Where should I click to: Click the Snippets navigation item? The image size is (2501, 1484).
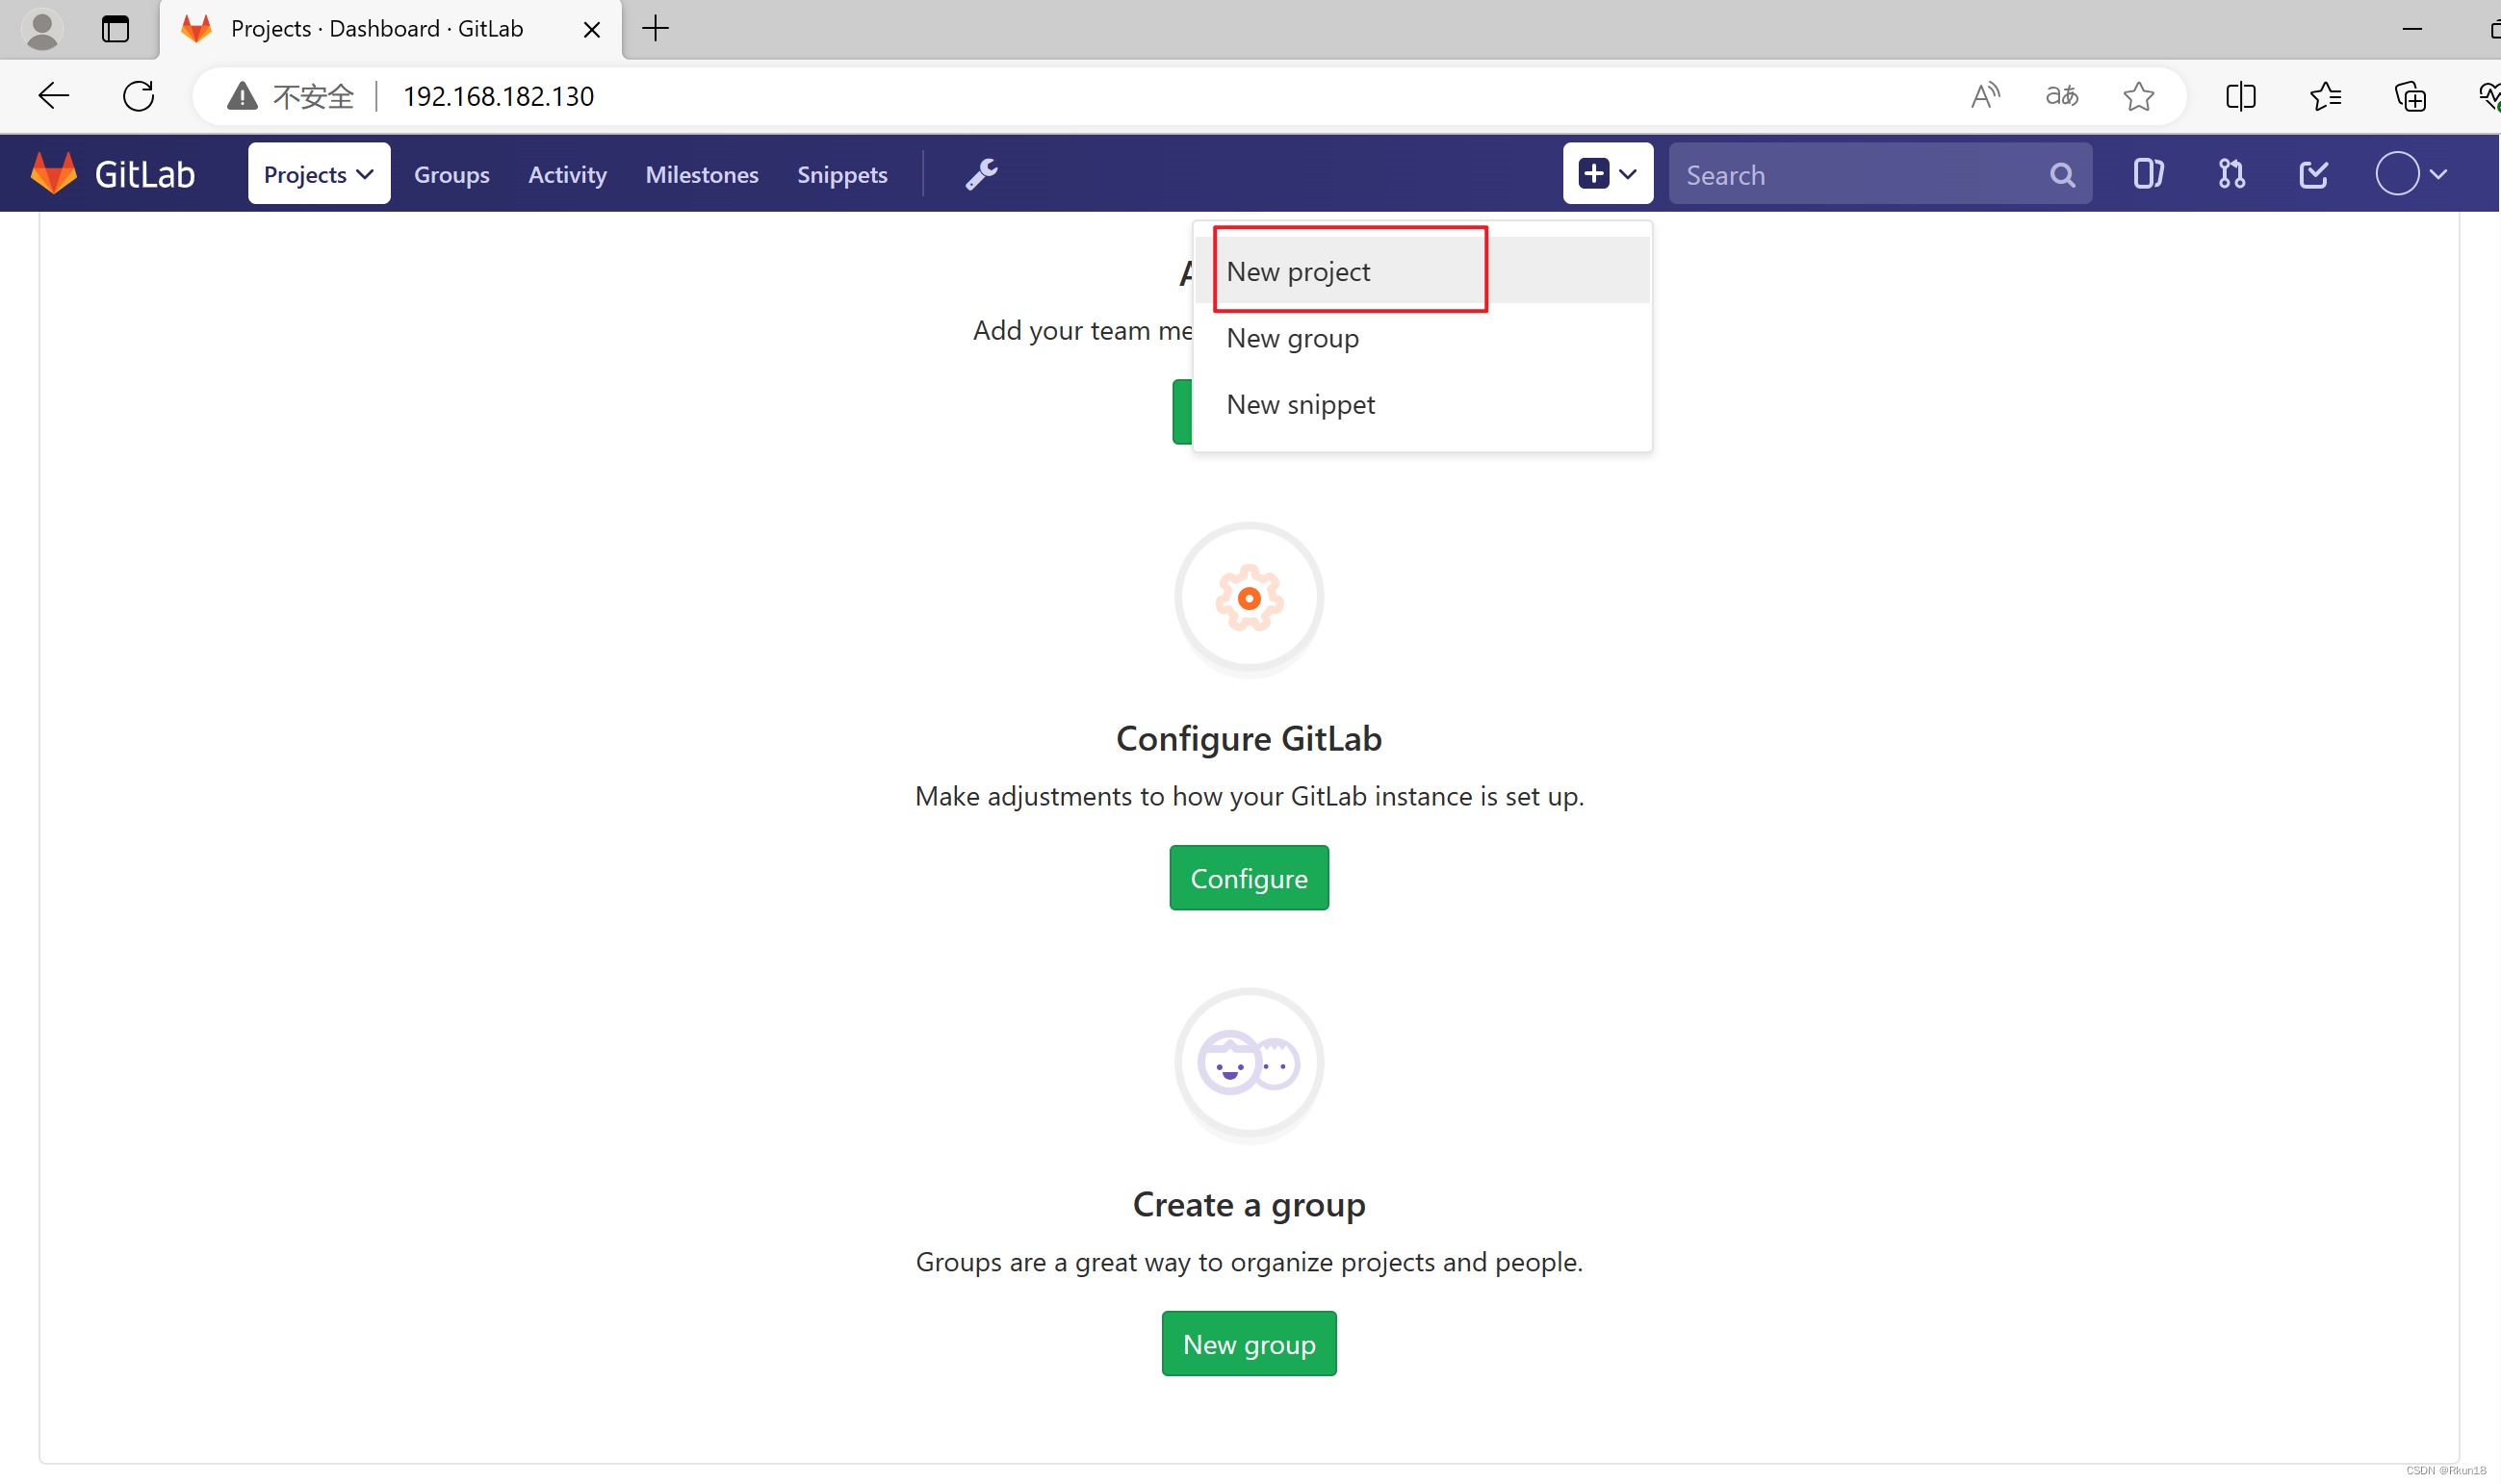[x=840, y=173]
